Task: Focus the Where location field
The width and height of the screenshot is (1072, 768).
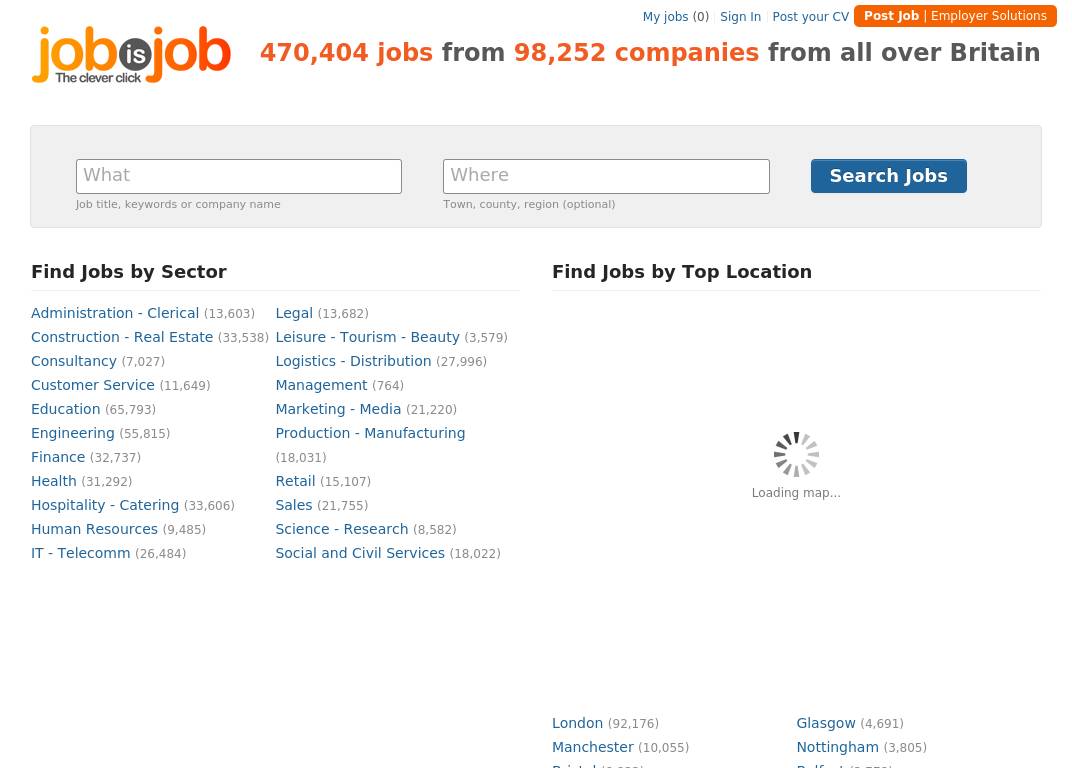Action: click(x=606, y=176)
